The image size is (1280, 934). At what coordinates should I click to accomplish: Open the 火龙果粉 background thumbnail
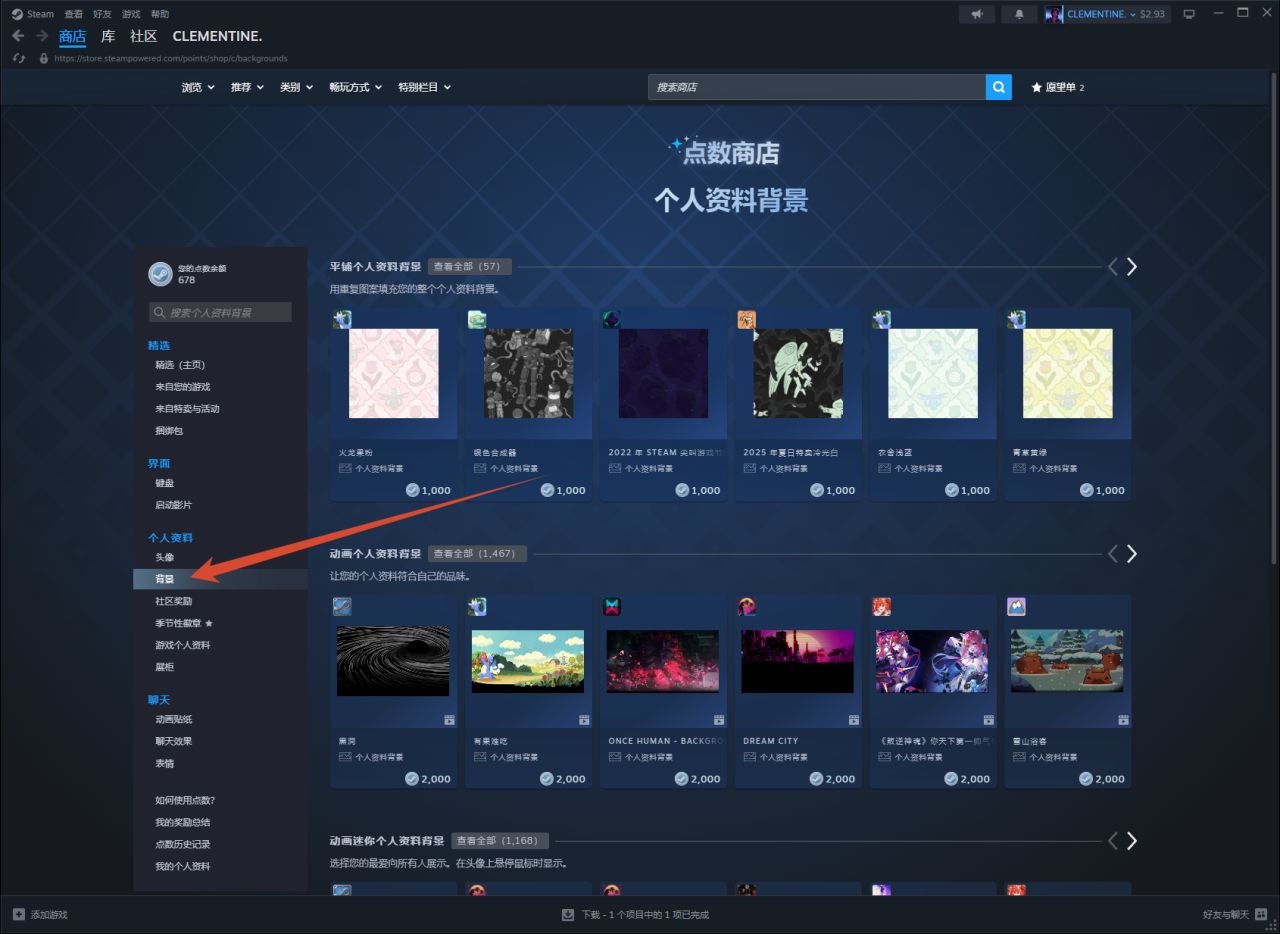tap(394, 373)
